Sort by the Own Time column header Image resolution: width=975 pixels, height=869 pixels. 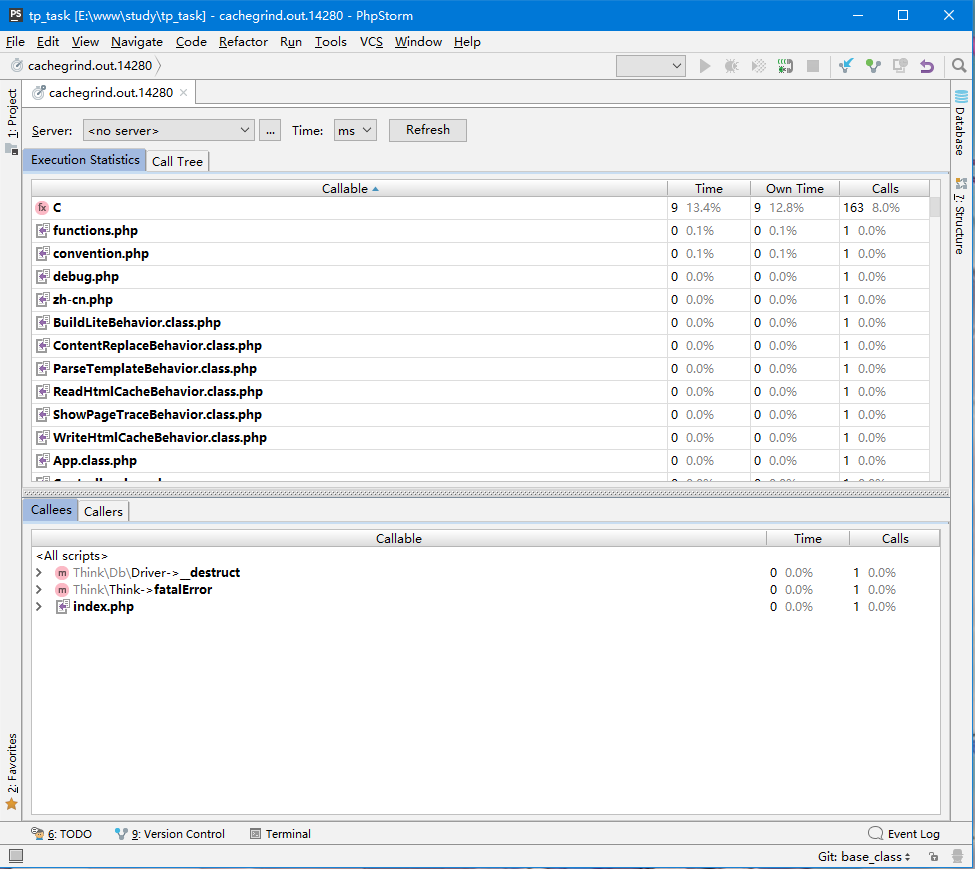pyautogui.click(x=795, y=188)
